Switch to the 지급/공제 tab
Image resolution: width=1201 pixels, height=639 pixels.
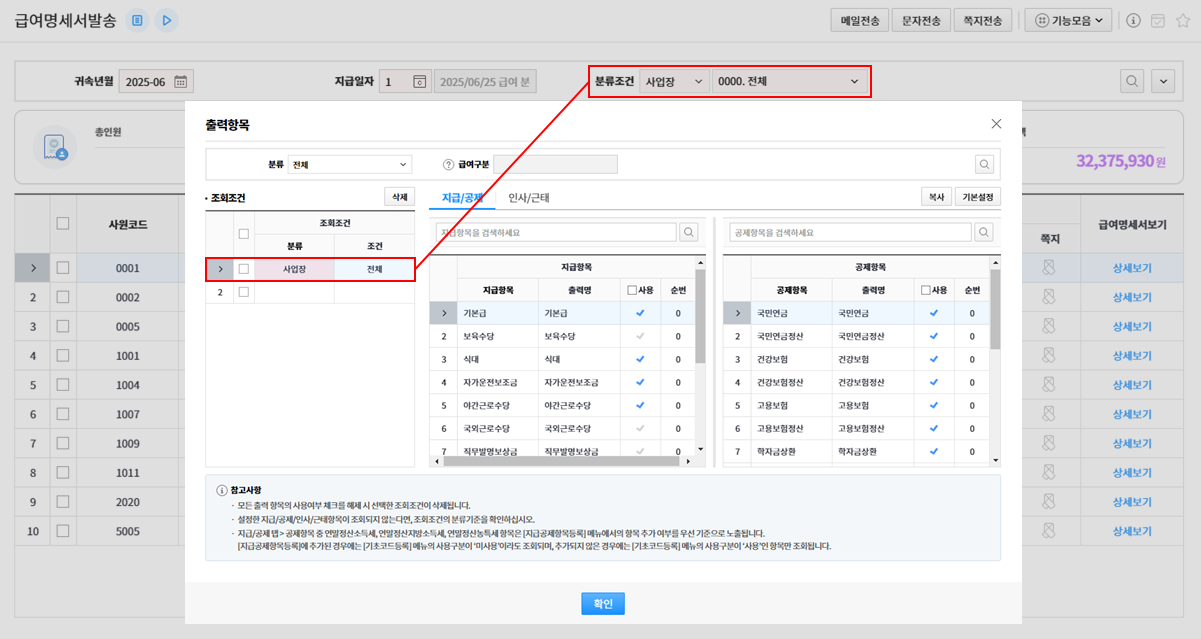[463, 197]
